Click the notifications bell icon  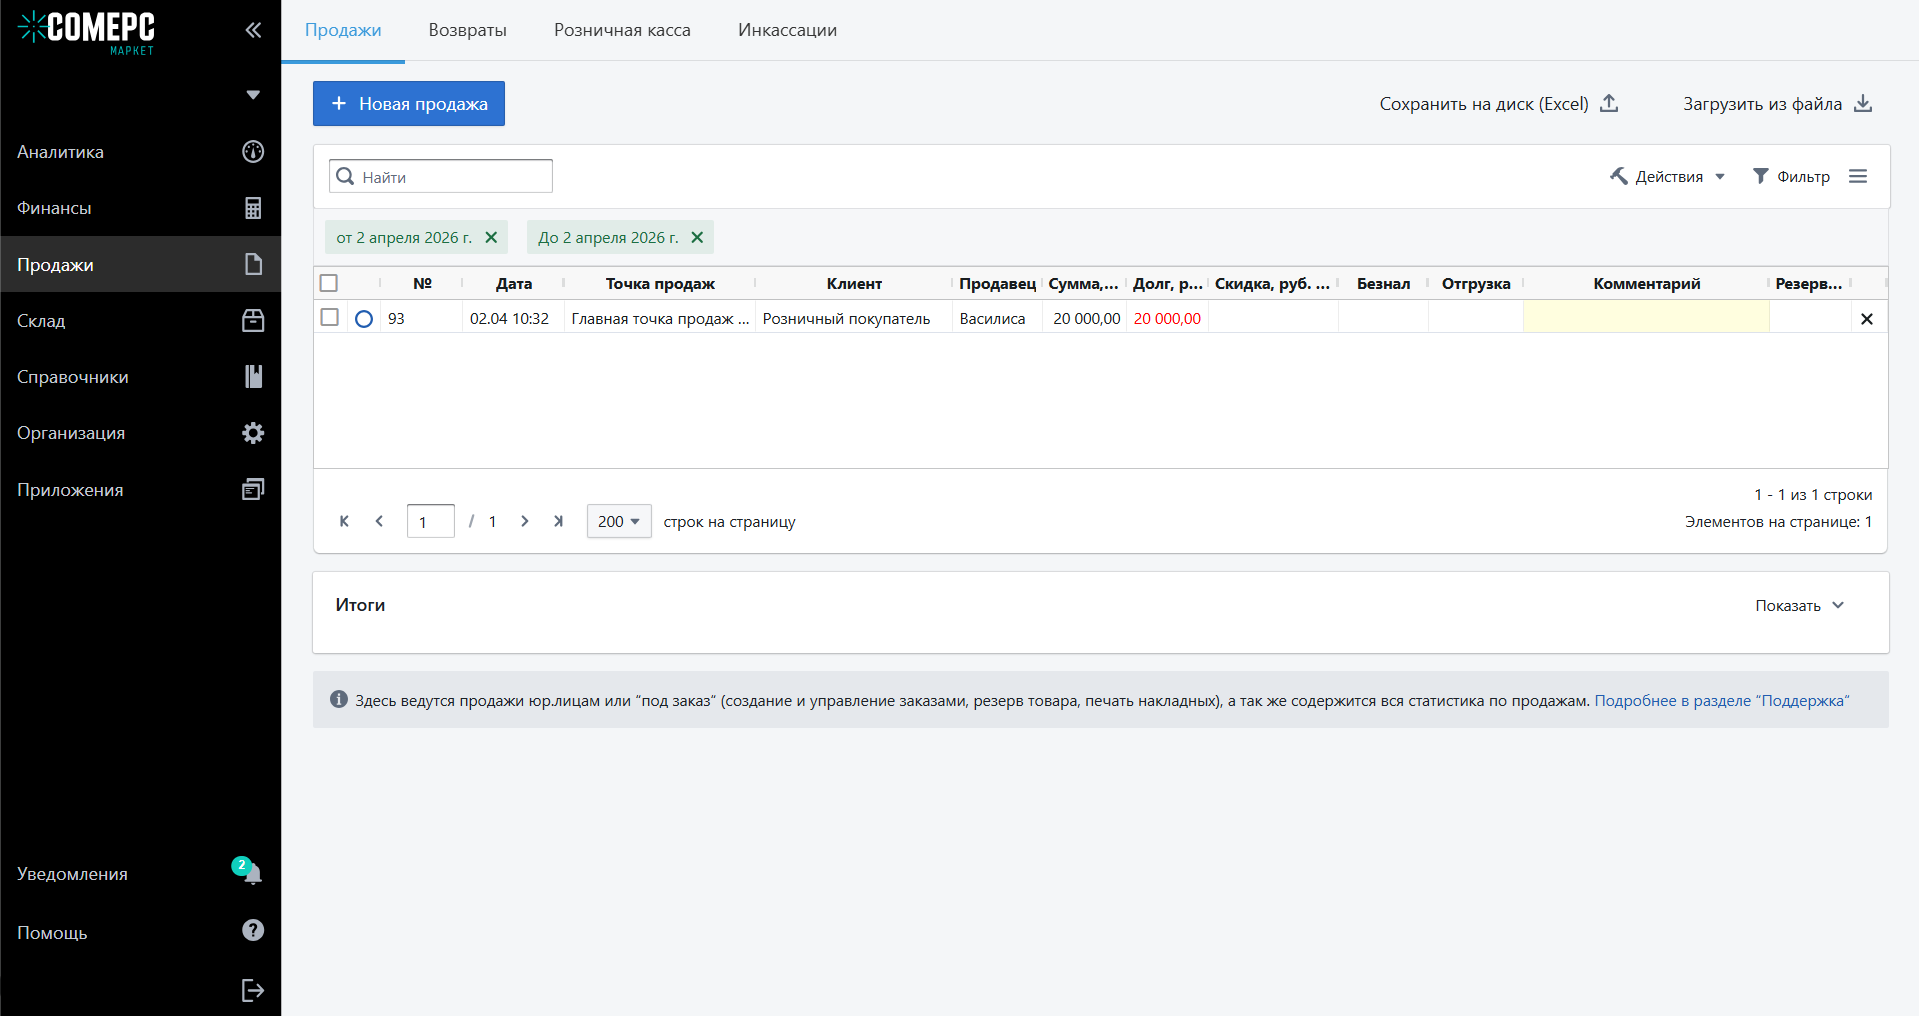point(252,873)
